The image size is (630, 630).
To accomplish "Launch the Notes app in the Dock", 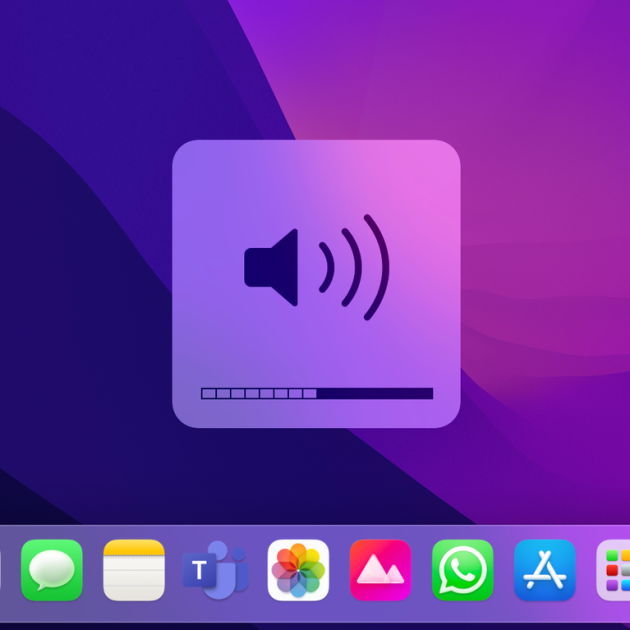I will [134, 570].
